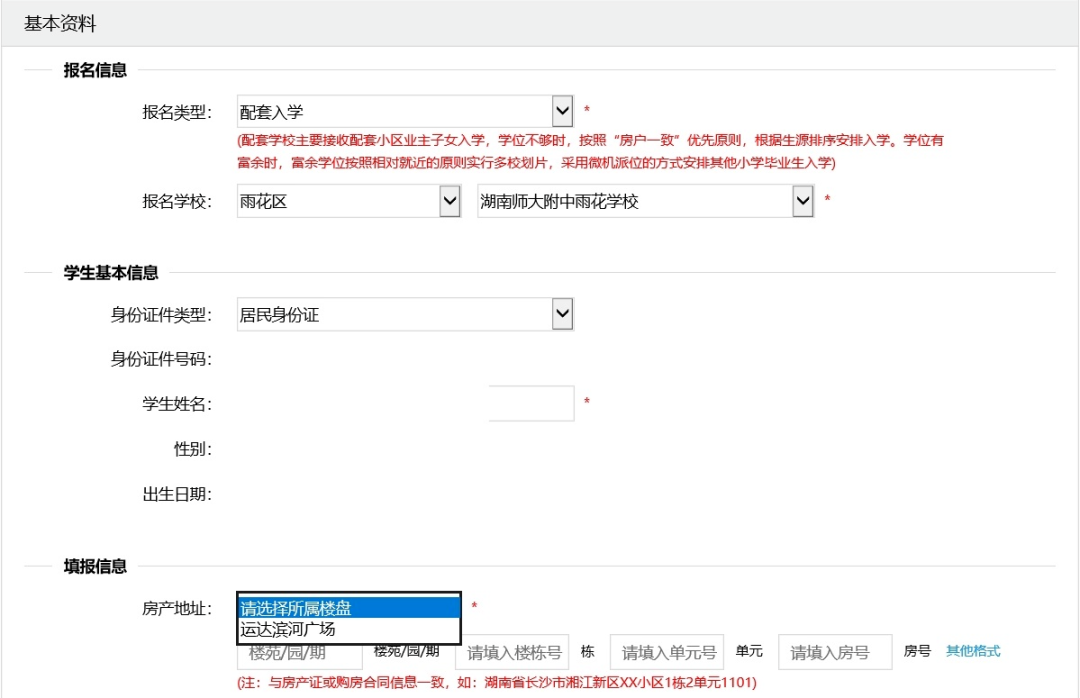This screenshot has width=1080, height=698.
Task: Click the 身份证件号码 label
Action: coord(161,359)
